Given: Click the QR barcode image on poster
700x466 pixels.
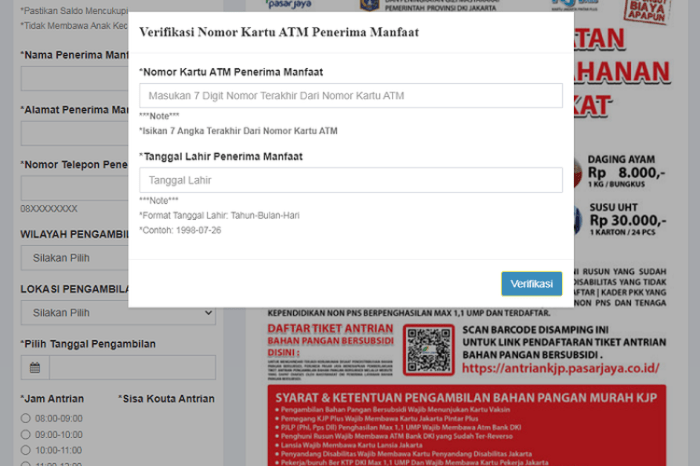Looking at the screenshot, I should (429, 350).
